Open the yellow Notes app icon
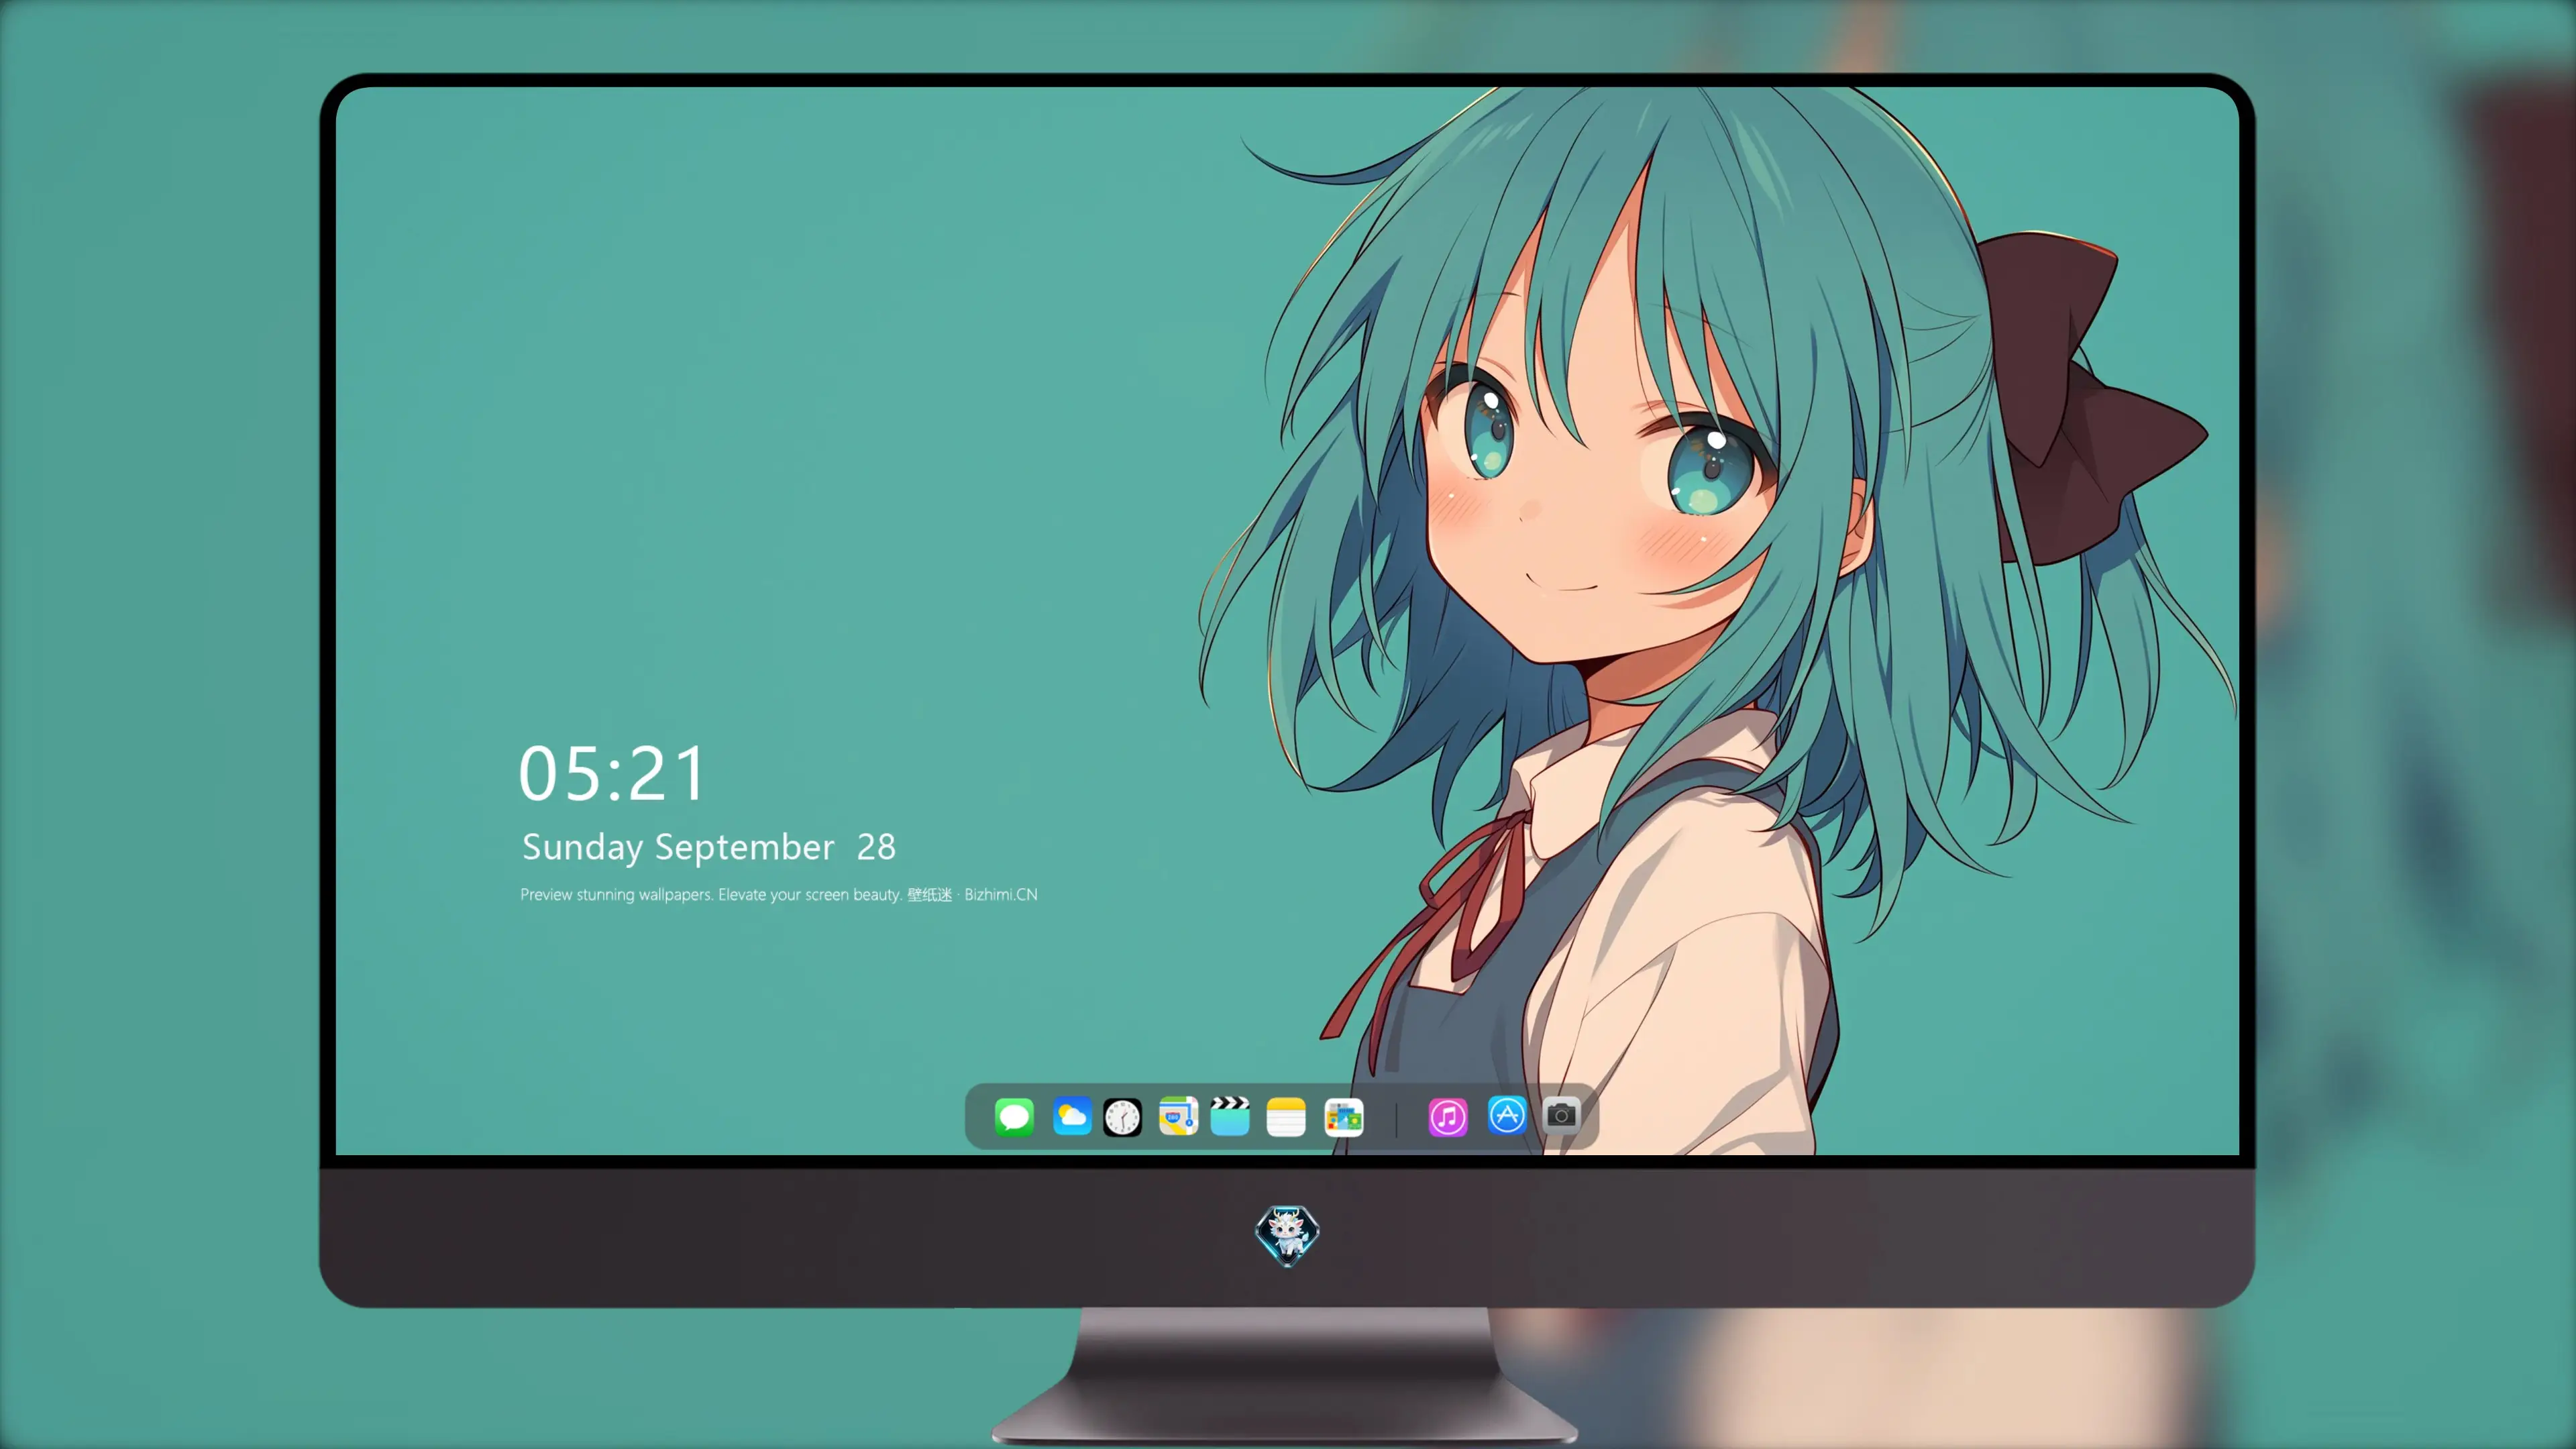Image resolution: width=2576 pixels, height=1449 pixels. click(1286, 1117)
